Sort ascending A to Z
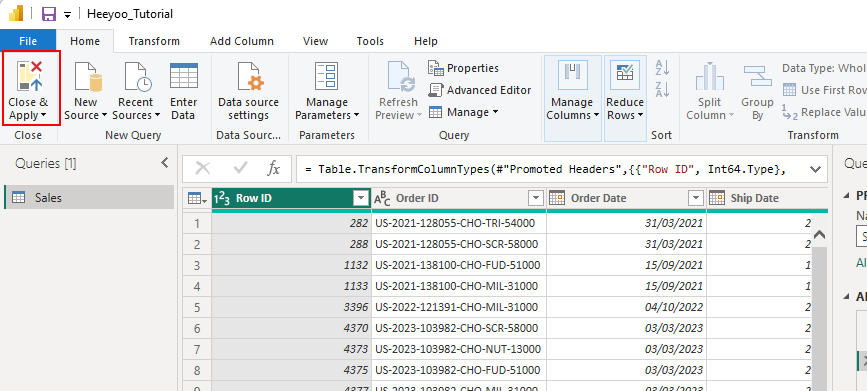This screenshot has height=391, width=867. [x=662, y=67]
